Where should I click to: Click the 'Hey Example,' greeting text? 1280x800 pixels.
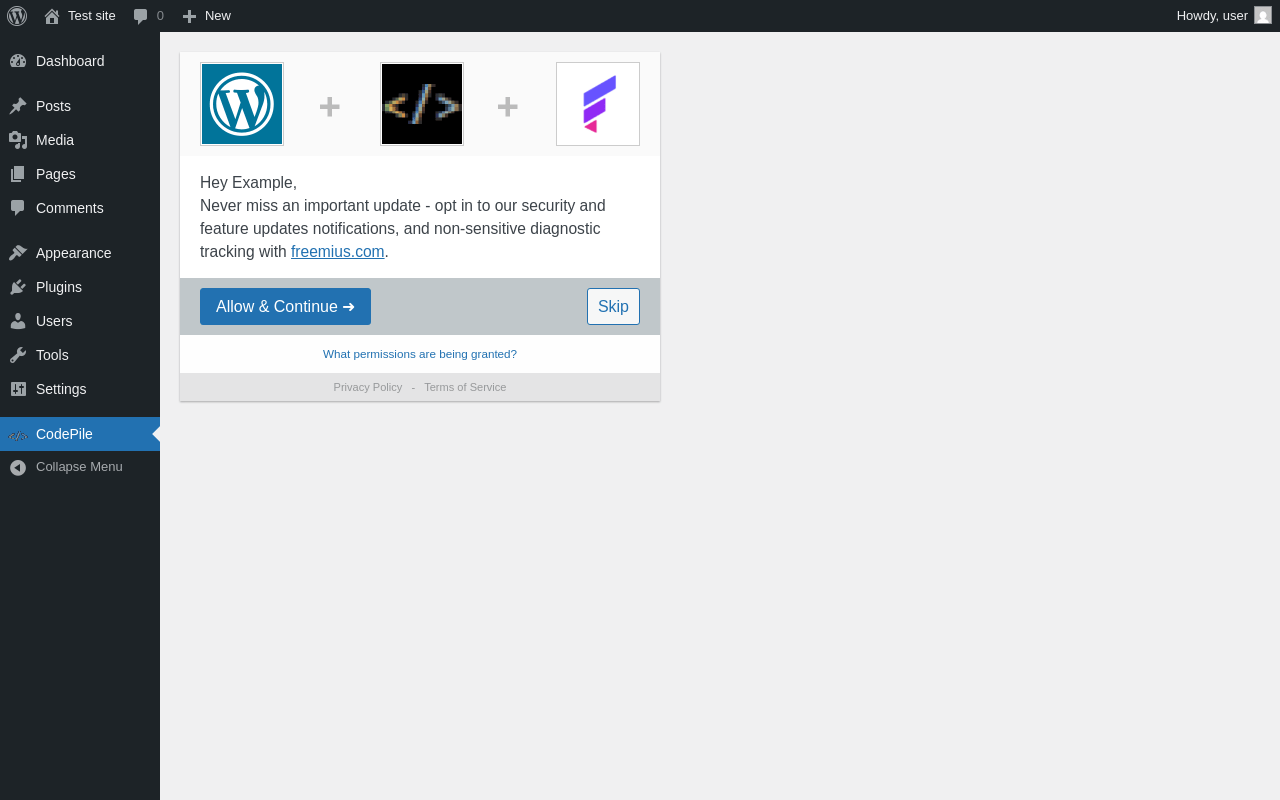pos(248,183)
